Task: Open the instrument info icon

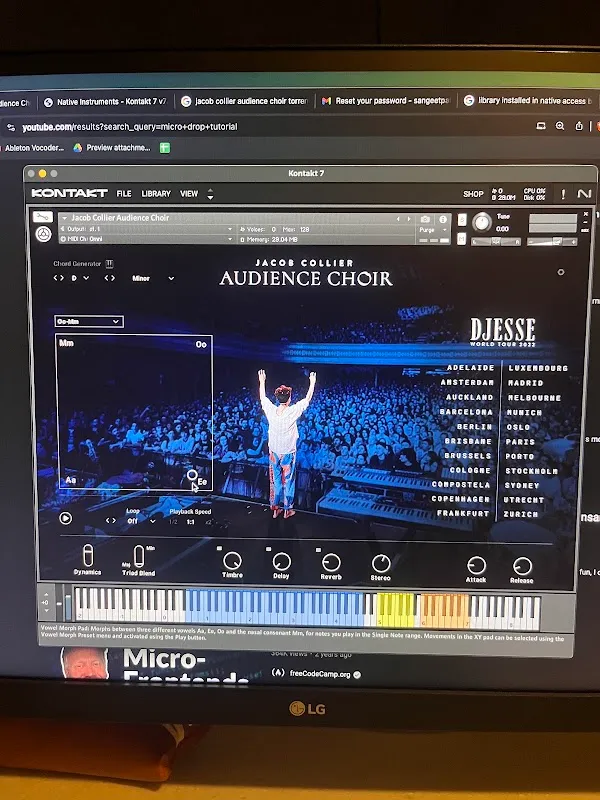Action: [x=443, y=219]
